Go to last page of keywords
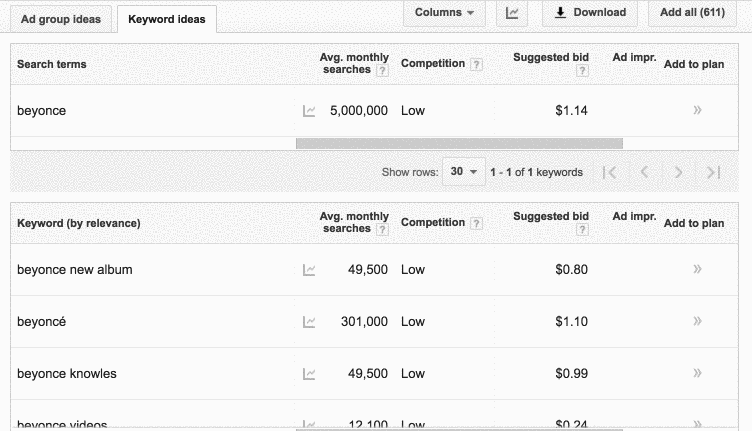 tap(713, 172)
